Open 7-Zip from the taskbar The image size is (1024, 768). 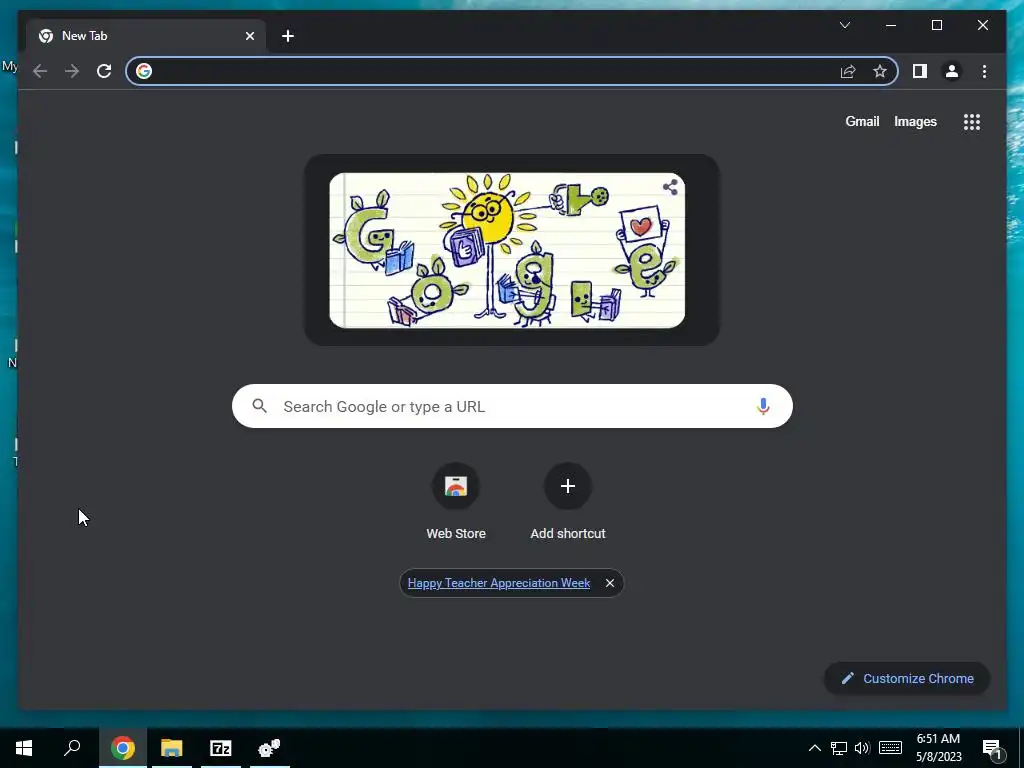point(221,748)
